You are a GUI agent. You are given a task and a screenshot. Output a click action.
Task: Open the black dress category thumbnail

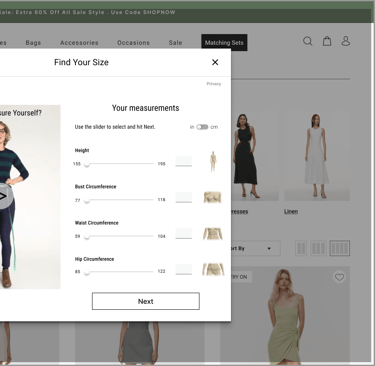(255, 157)
